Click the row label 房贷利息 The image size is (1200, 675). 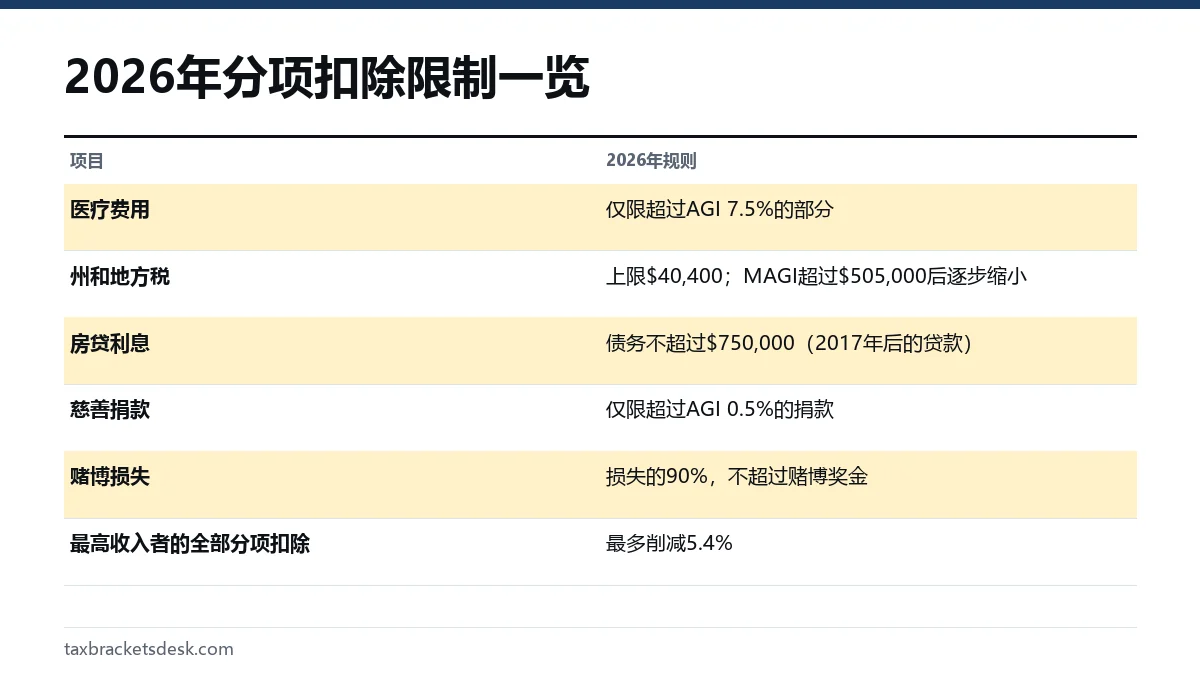point(110,344)
